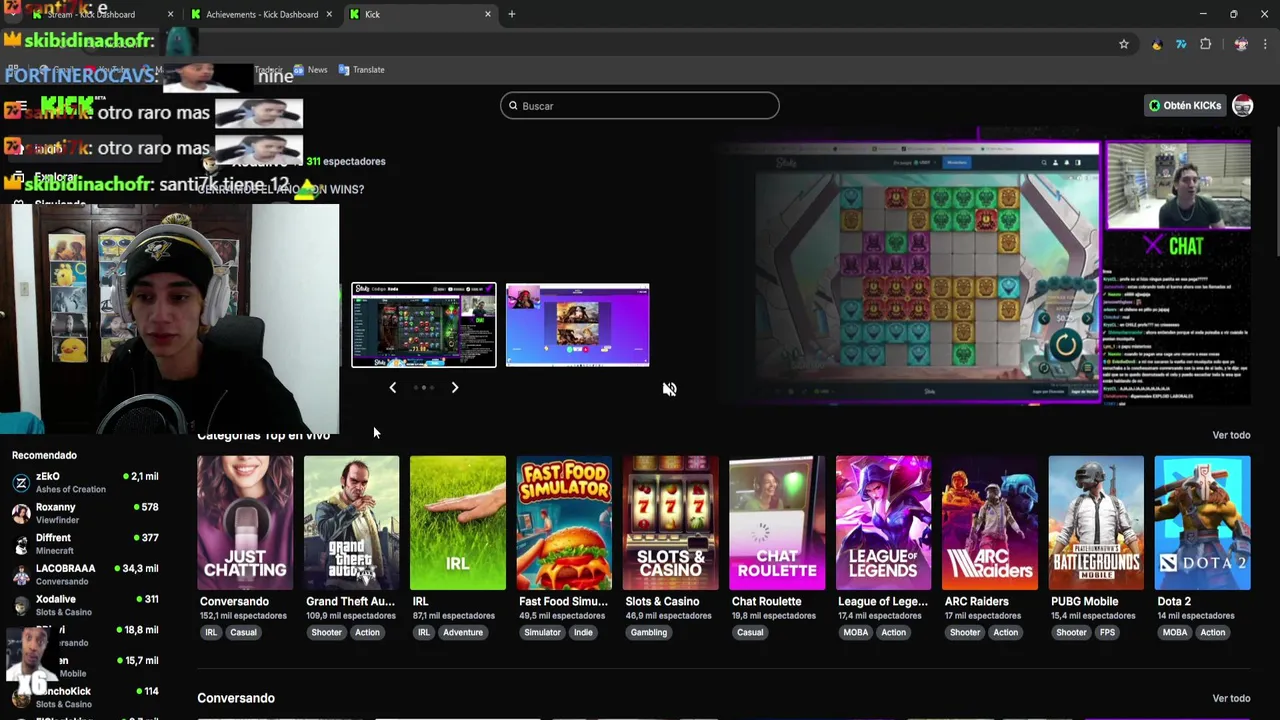
Task: Focus the Buscar search field
Action: pos(640,105)
